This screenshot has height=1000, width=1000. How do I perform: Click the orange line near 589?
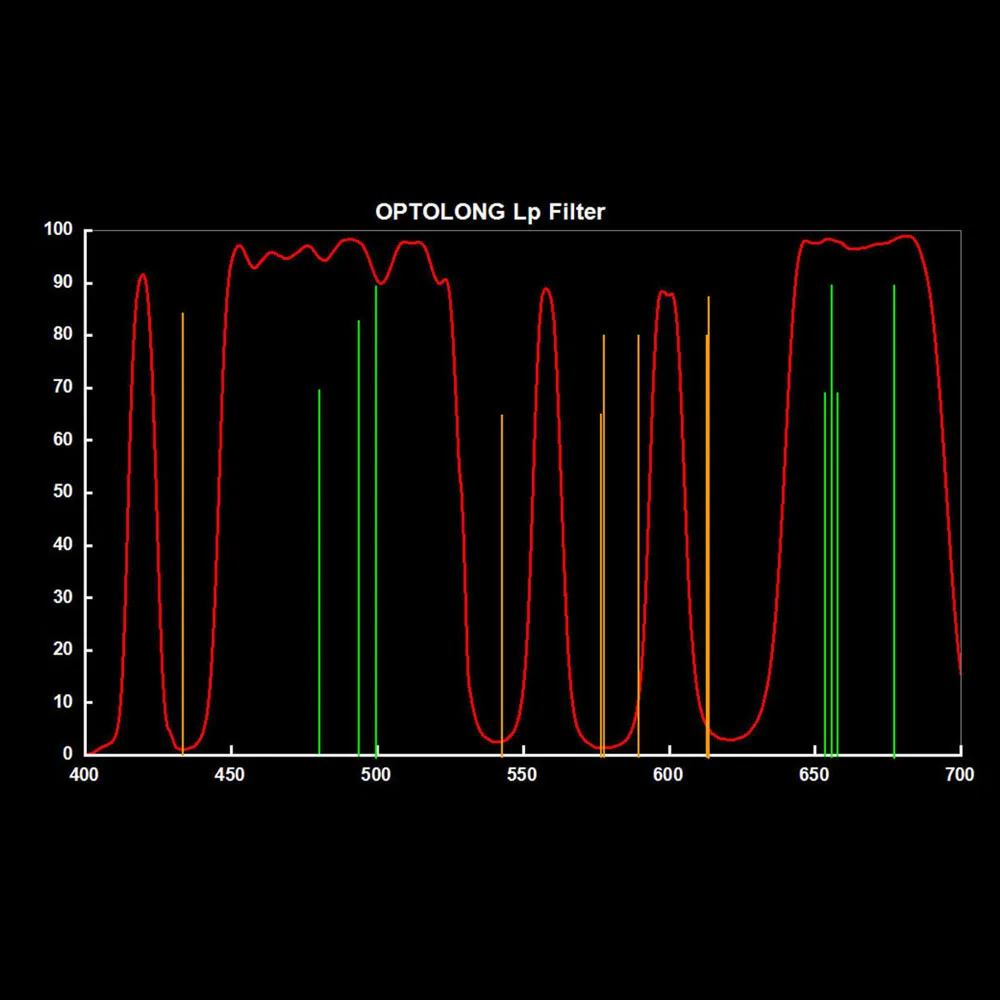point(638,546)
